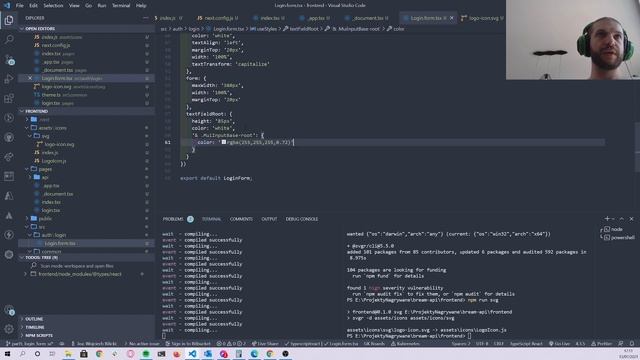Expand the Outline section
This screenshot has height=360, width=640.
coord(86,319)
